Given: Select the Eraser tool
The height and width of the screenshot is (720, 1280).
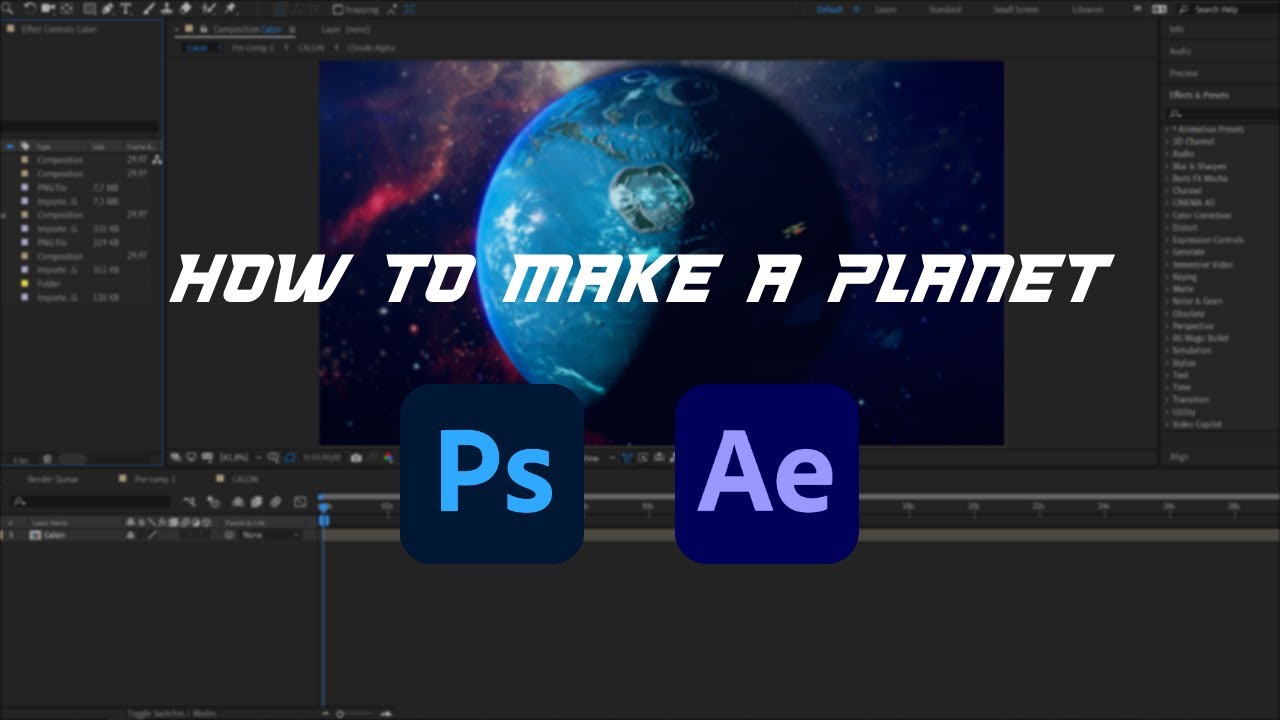Looking at the screenshot, I should point(185,9).
